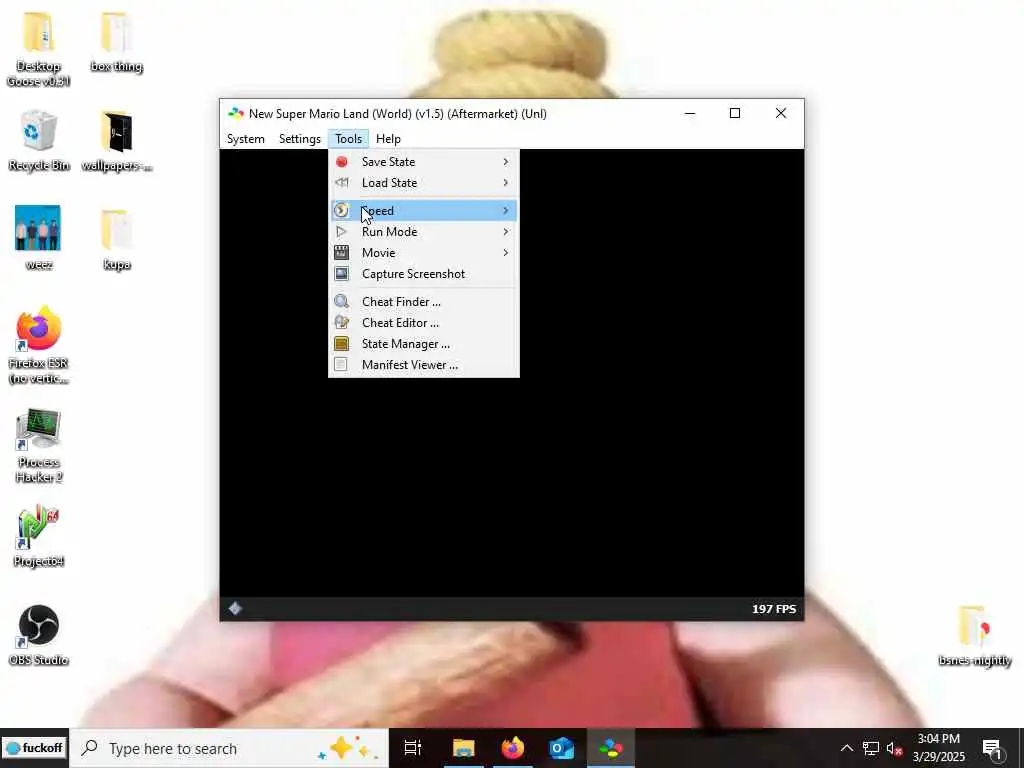Click the bsnes app icon in the title bar

(x=236, y=114)
